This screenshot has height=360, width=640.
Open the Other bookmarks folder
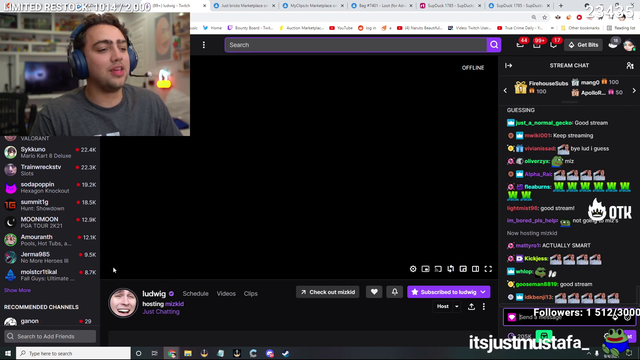580,28
